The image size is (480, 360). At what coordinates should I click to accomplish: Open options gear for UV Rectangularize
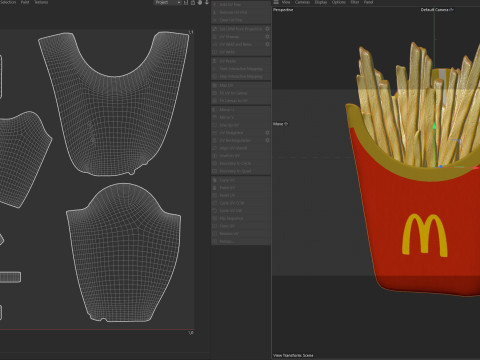[x=267, y=140]
